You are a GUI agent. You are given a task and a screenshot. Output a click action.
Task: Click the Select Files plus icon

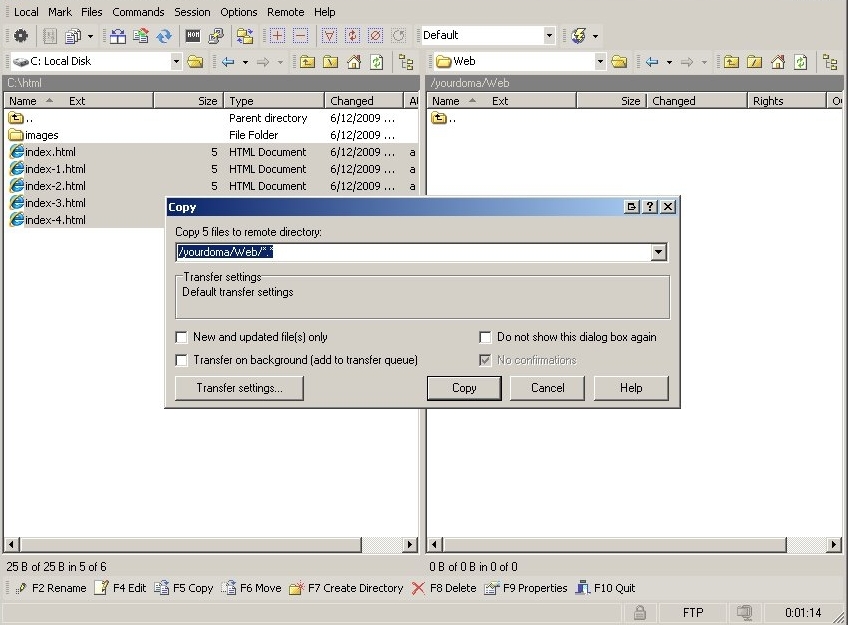click(277, 36)
